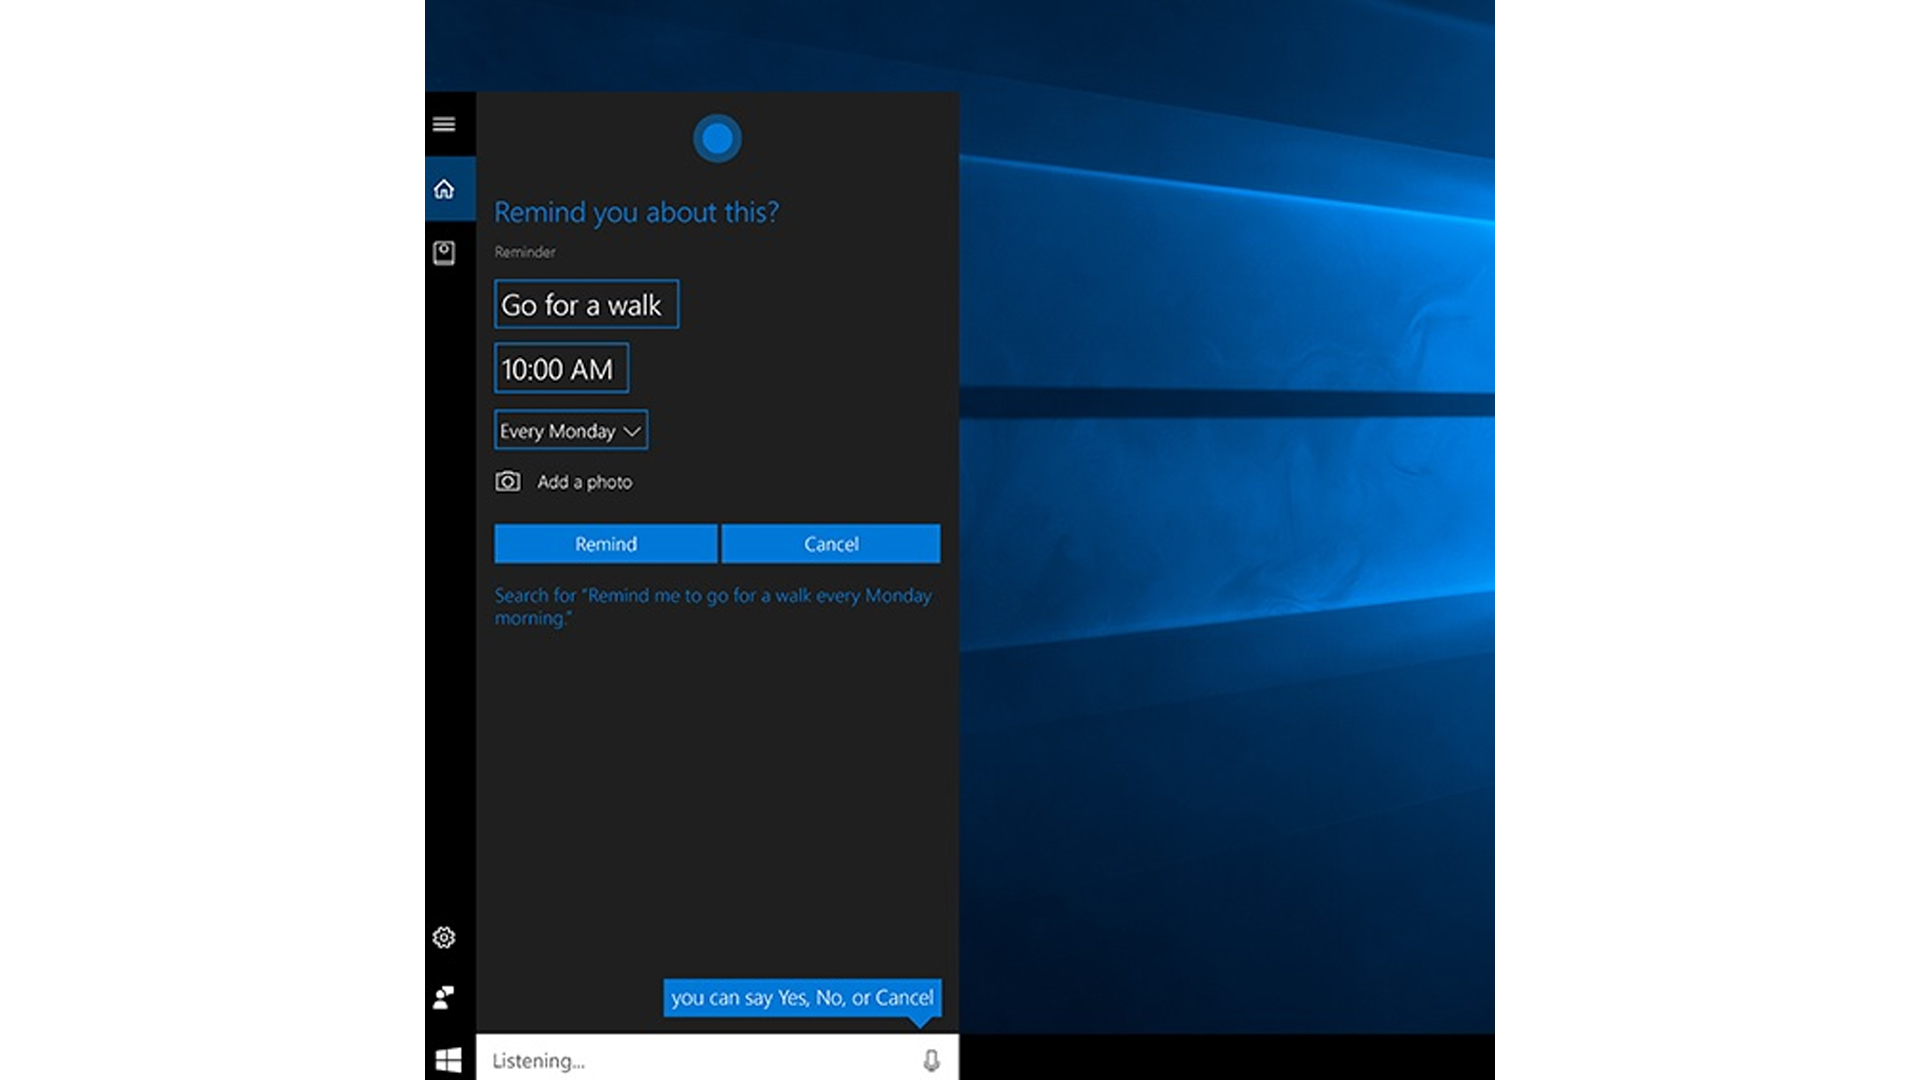1920x1080 pixels.
Task: Click the Yes, No, or Cancel tooltip
Action: click(x=802, y=997)
